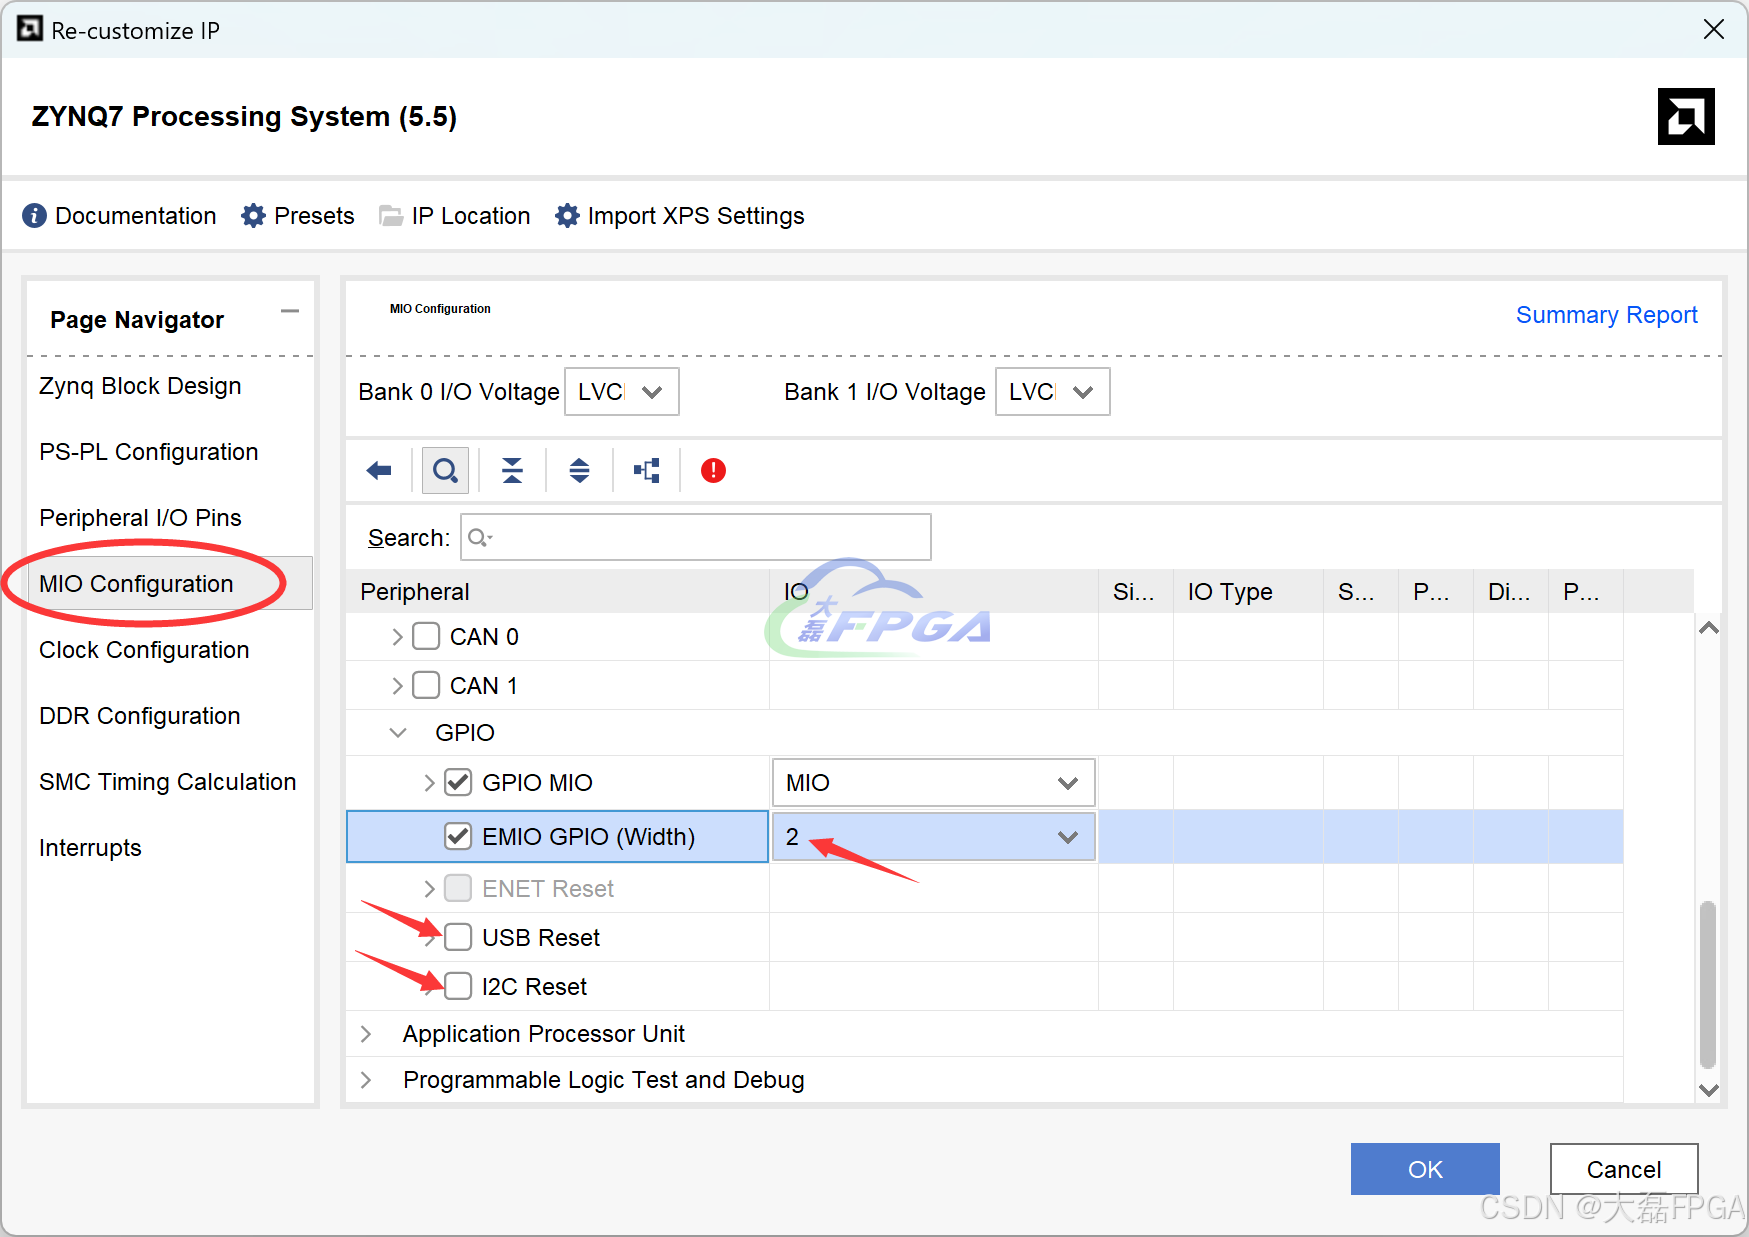The image size is (1749, 1237).
Task: Click the OK button
Action: click(x=1425, y=1169)
